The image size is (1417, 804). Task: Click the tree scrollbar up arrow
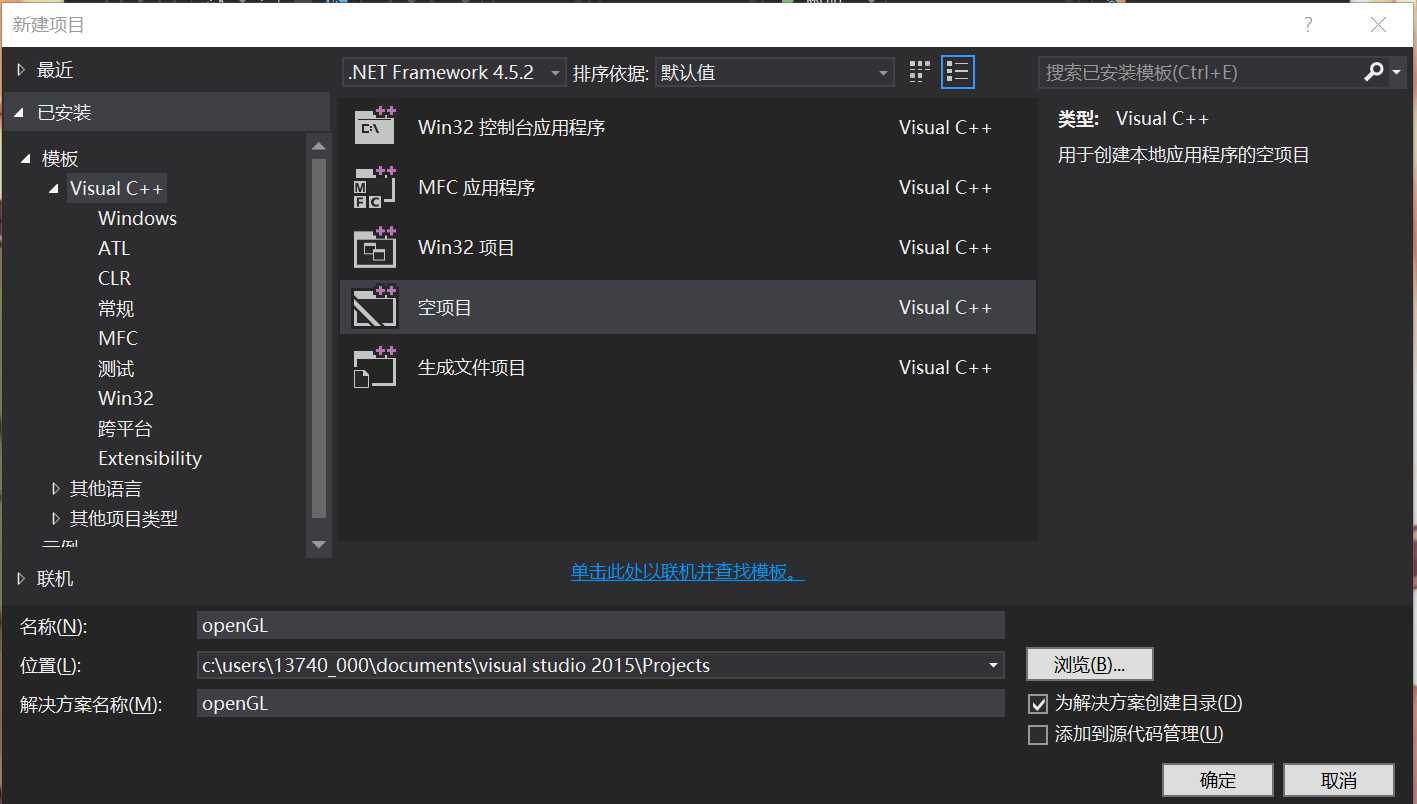coord(319,147)
